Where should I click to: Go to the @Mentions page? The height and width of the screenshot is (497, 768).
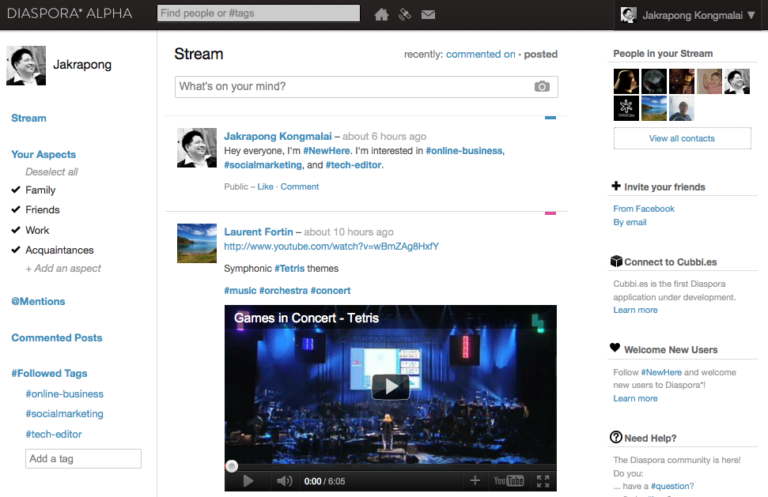pyautogui.click(x=38, y=301)
